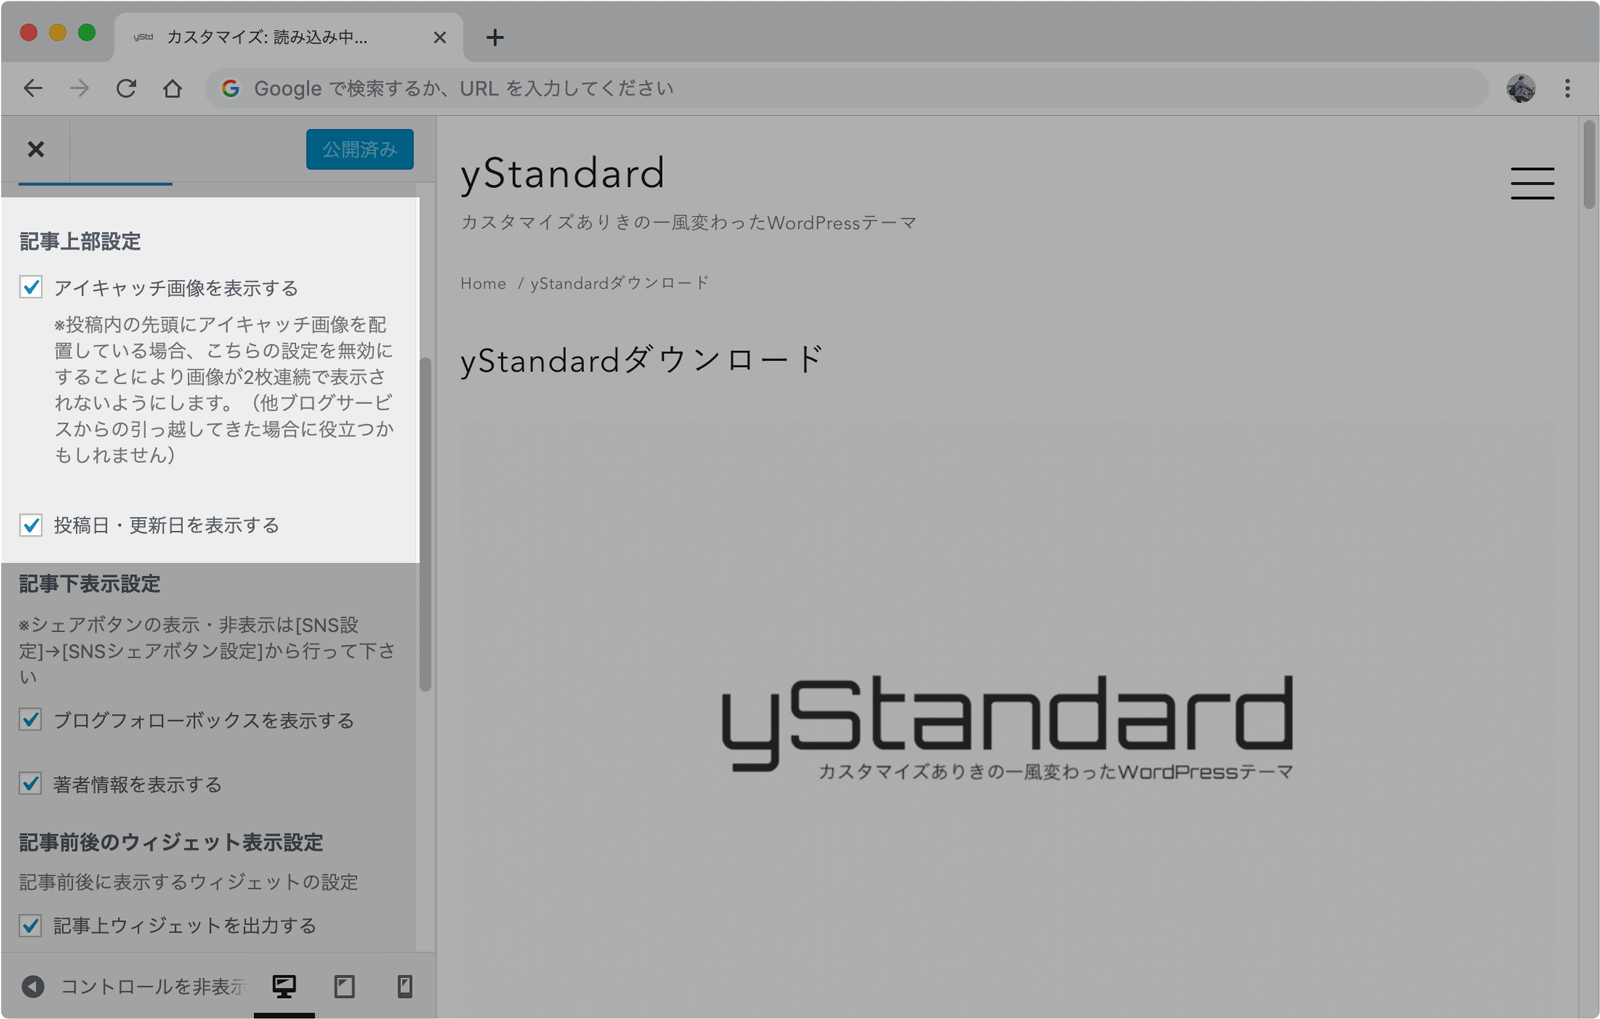Toggle アイキャッチ画像を表示する checkbox
1600x1019 pixels.
point(31,288)
